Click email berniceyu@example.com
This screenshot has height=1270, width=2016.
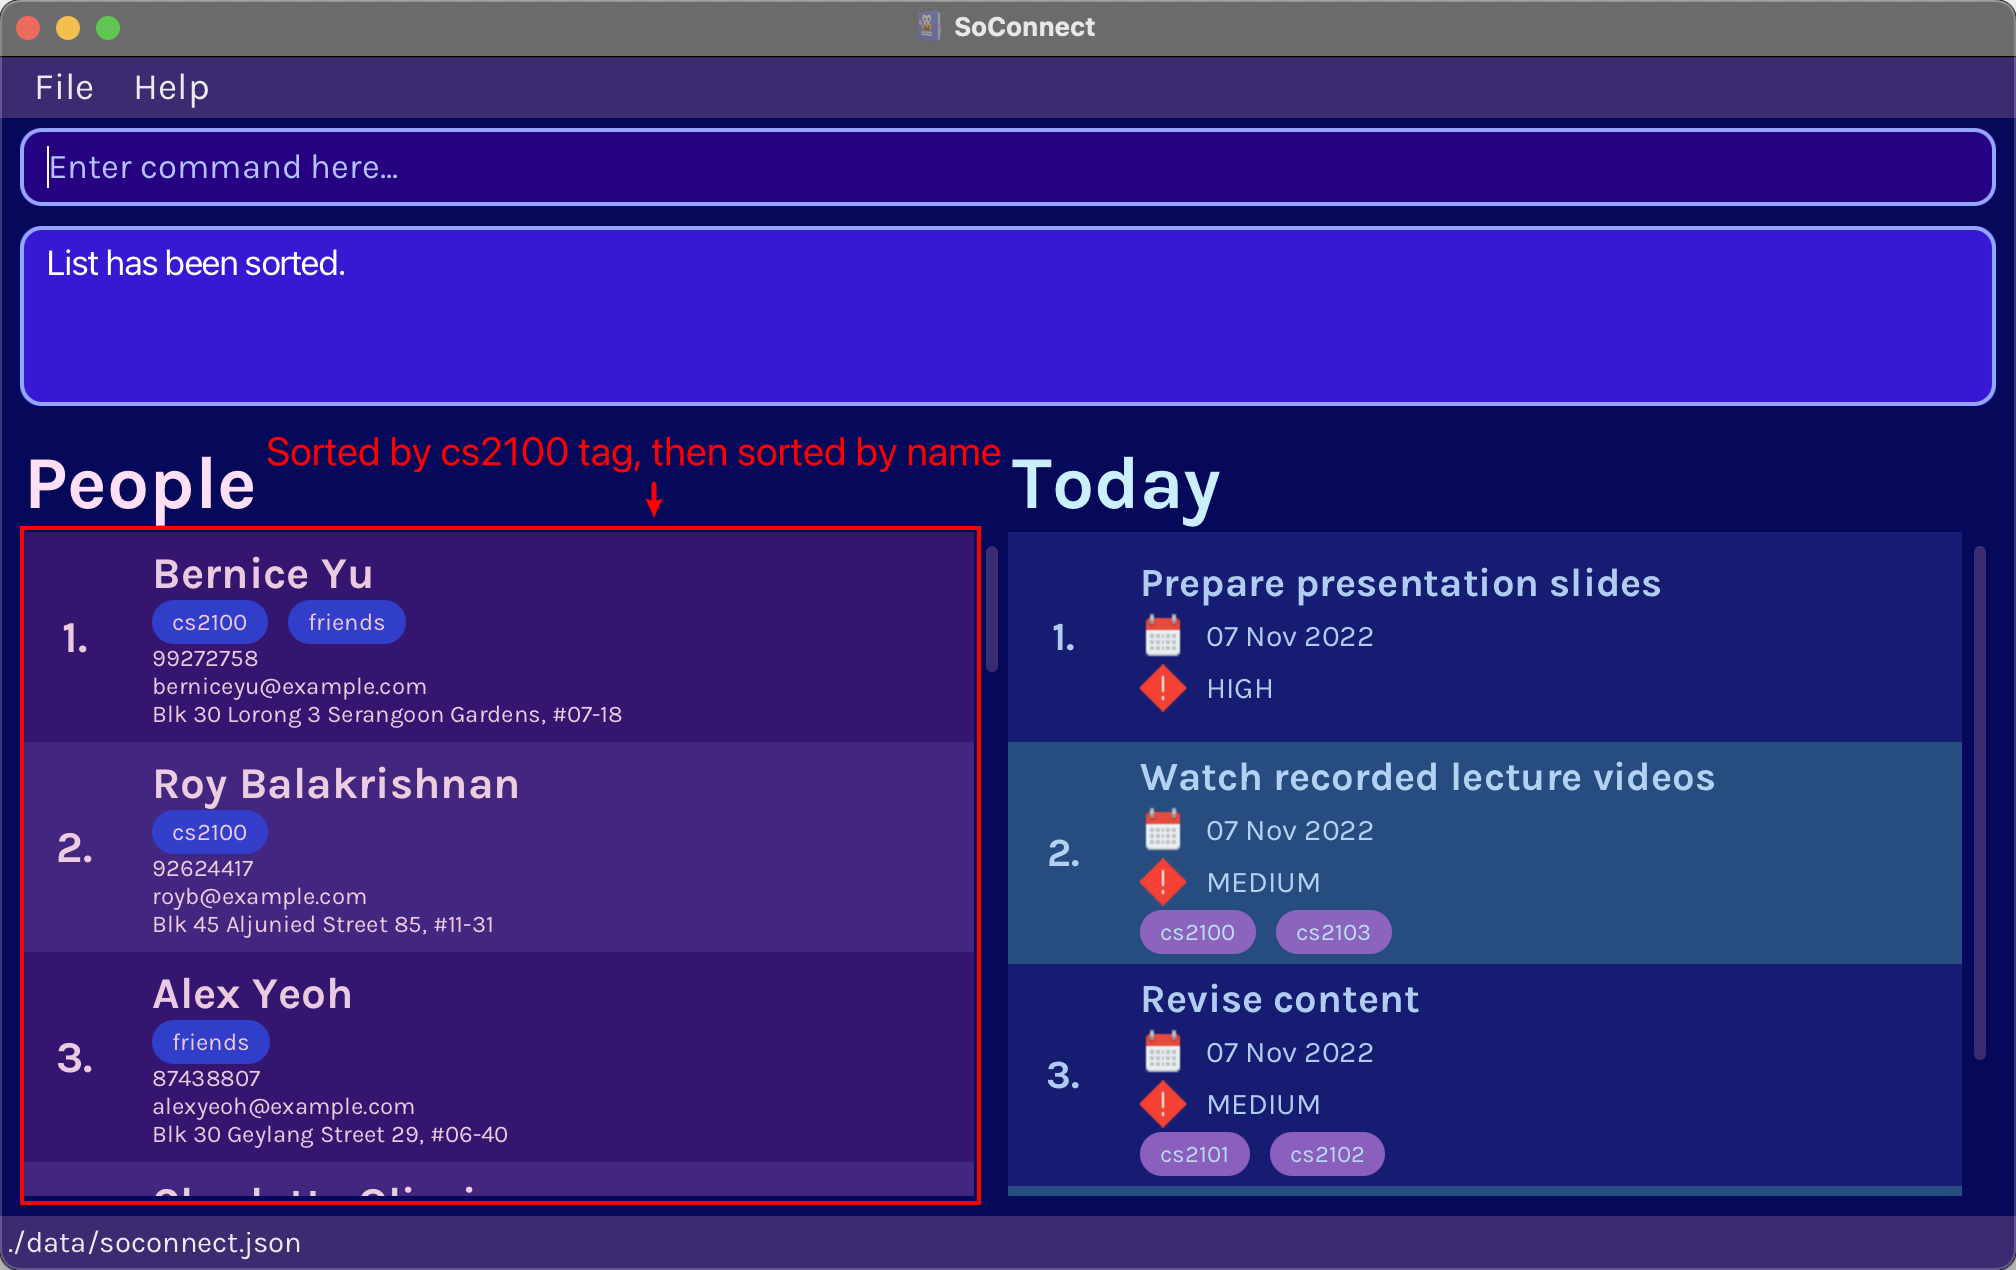pos(289,686)
